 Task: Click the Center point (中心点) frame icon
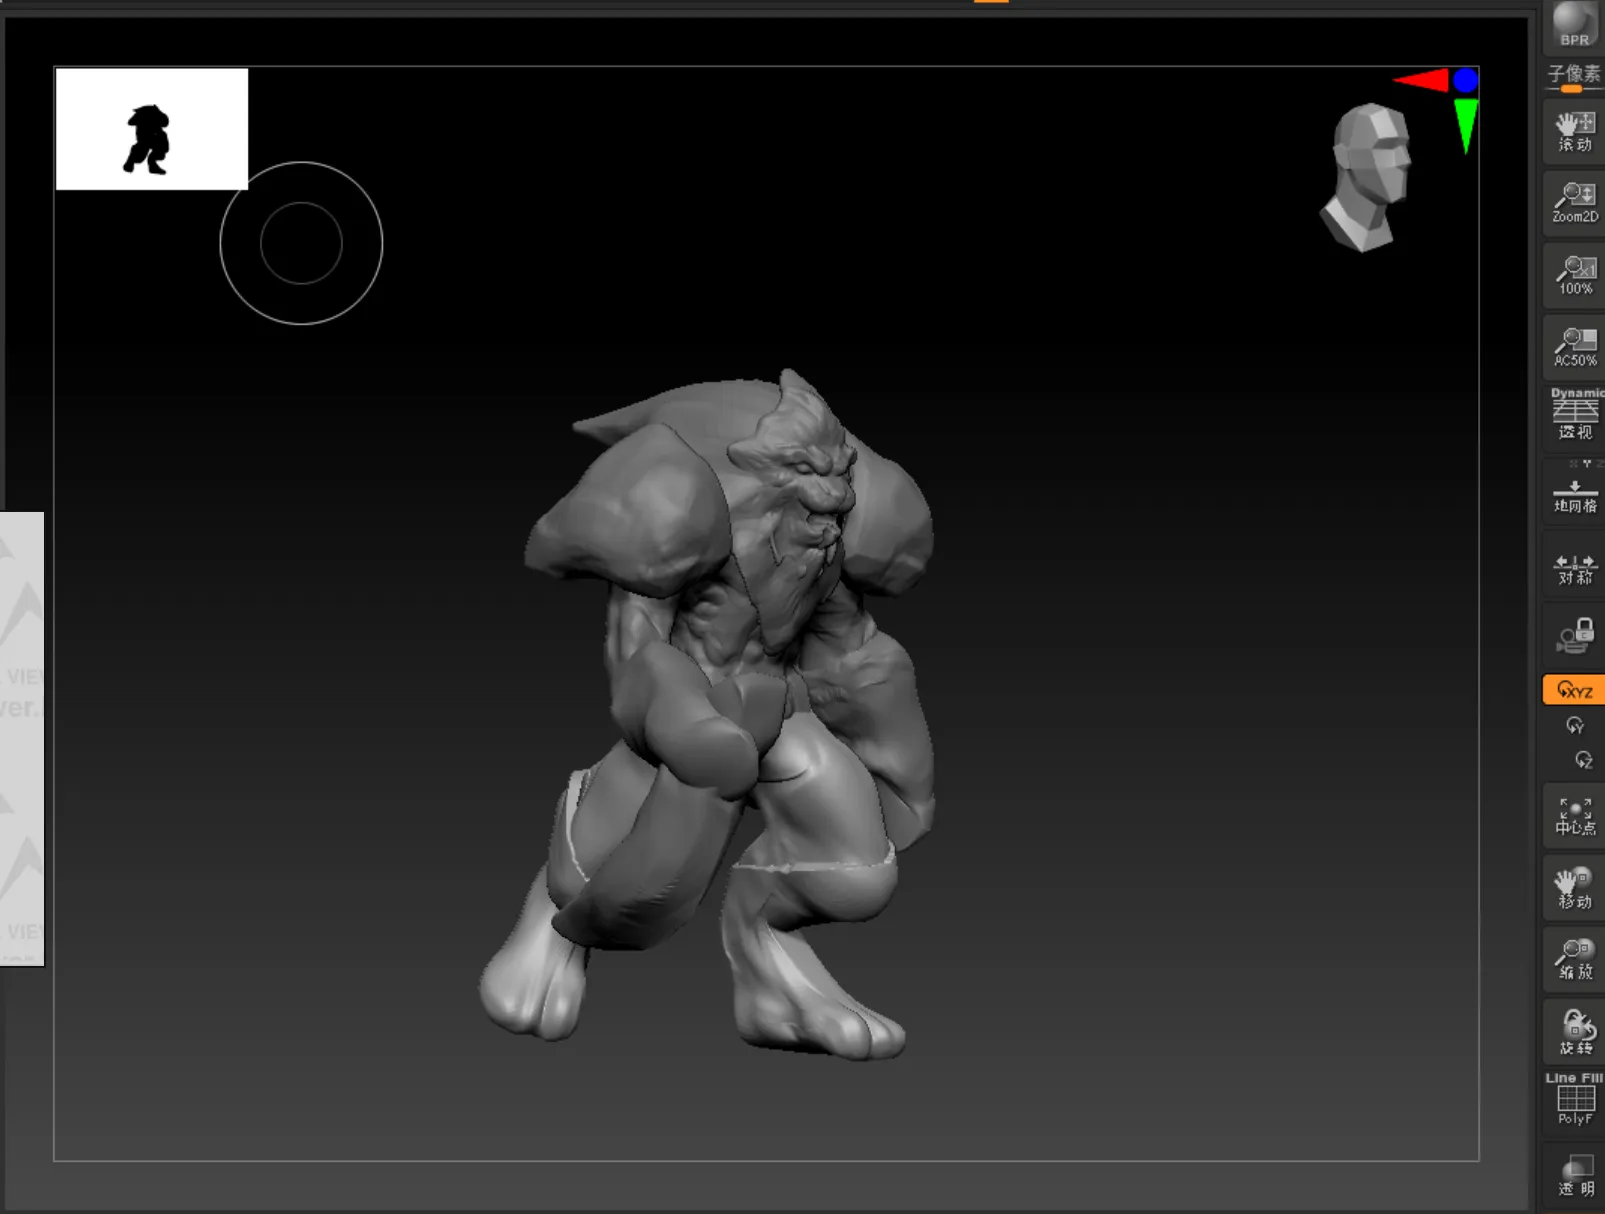[x=1574, y=815]
